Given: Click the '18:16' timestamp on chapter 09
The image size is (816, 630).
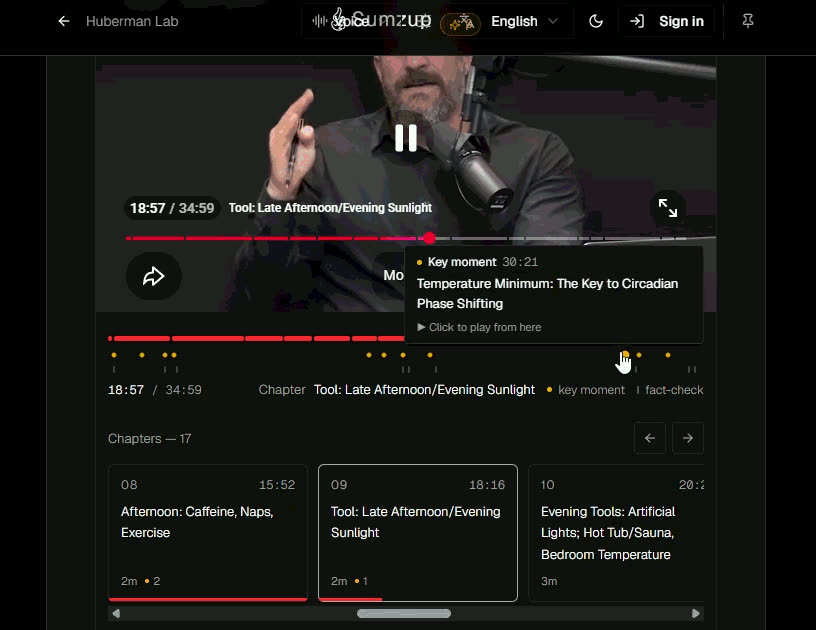Looking at the screenshot, I should click(487, 485).
